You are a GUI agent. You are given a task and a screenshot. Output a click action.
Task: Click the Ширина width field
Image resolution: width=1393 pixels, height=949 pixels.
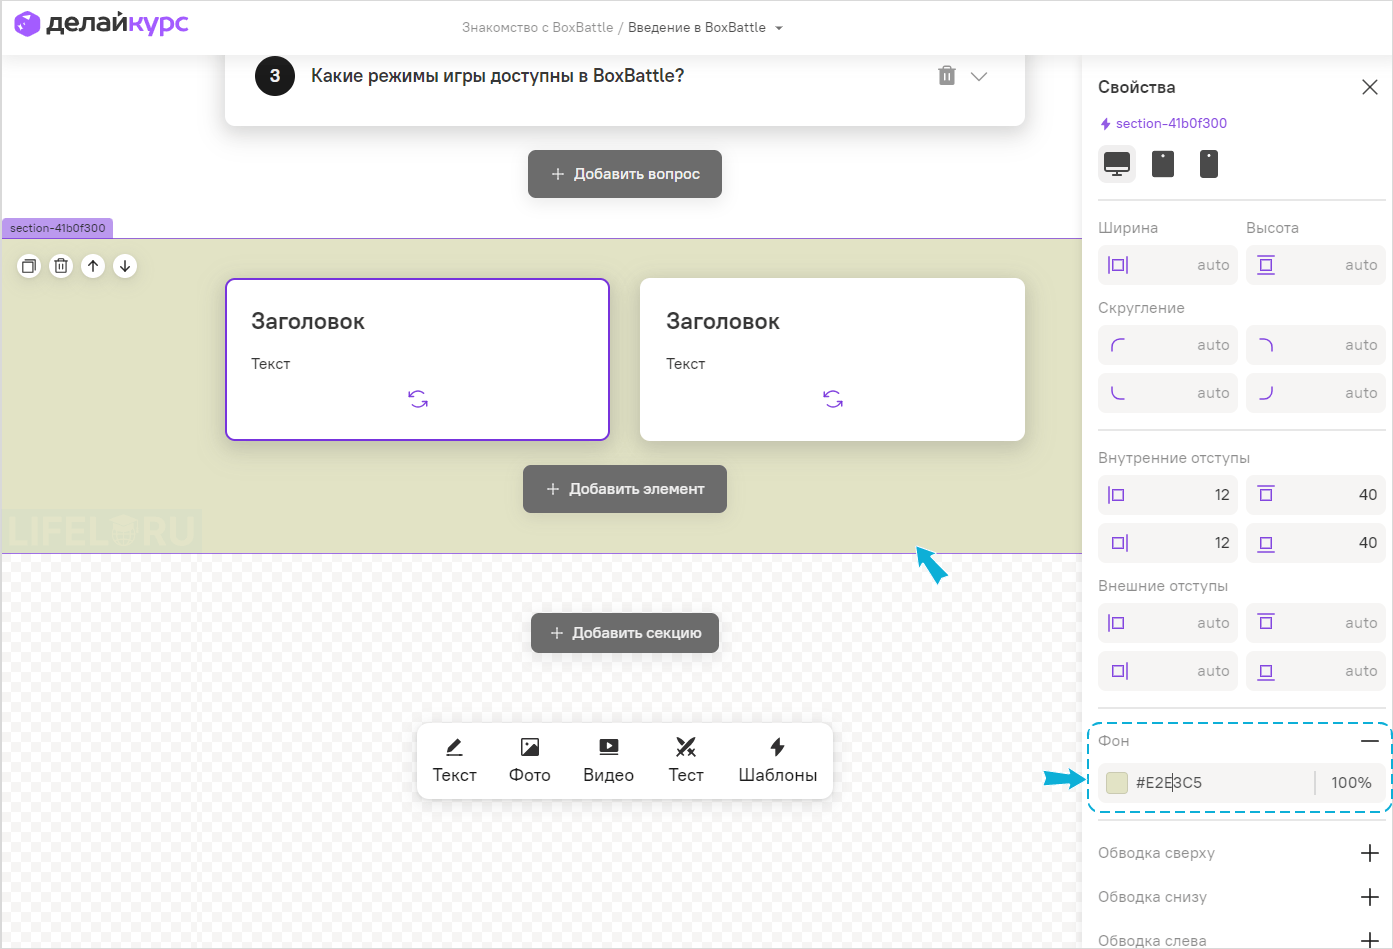[1168, 265]
